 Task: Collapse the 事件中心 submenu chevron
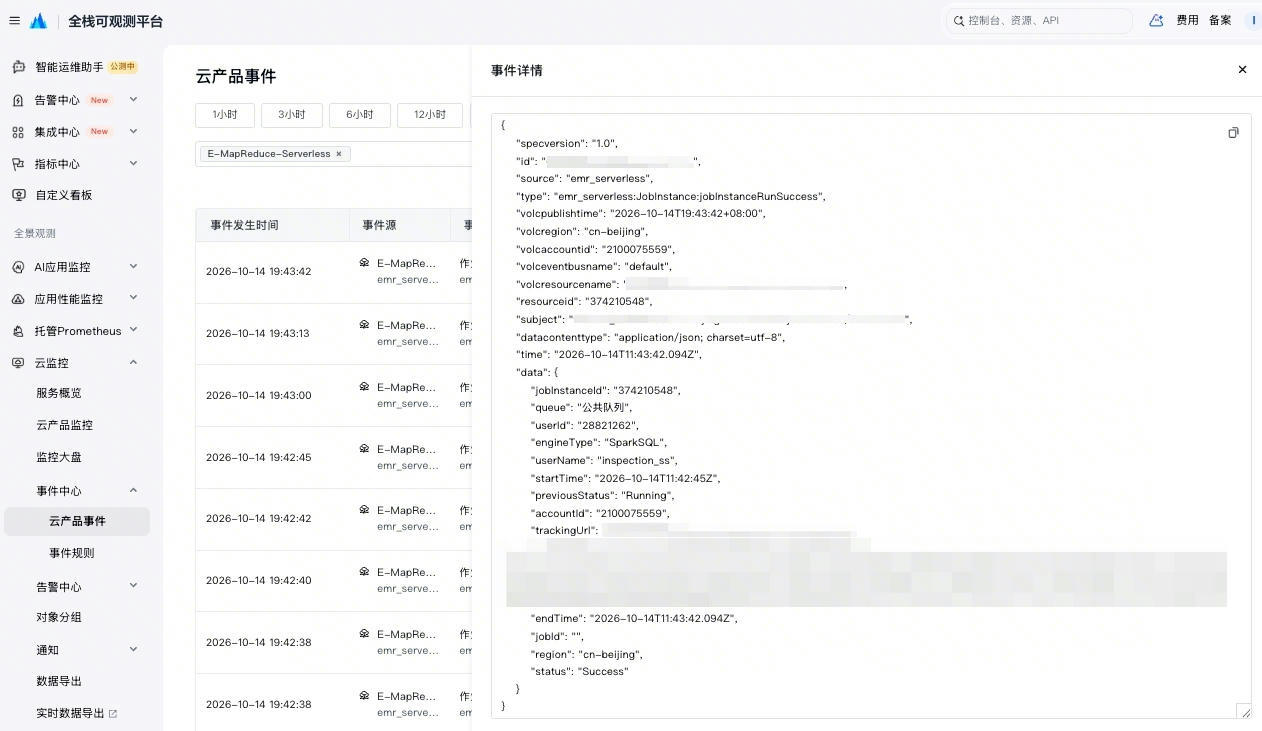(134, 491)
